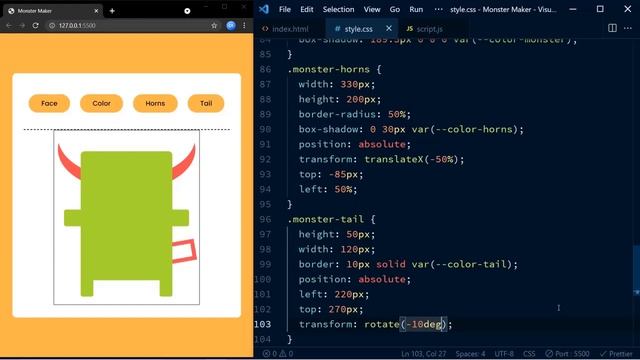Click the Color button in Monster Maker
This screenshot has height=360, width=640.
pos(101,103)
